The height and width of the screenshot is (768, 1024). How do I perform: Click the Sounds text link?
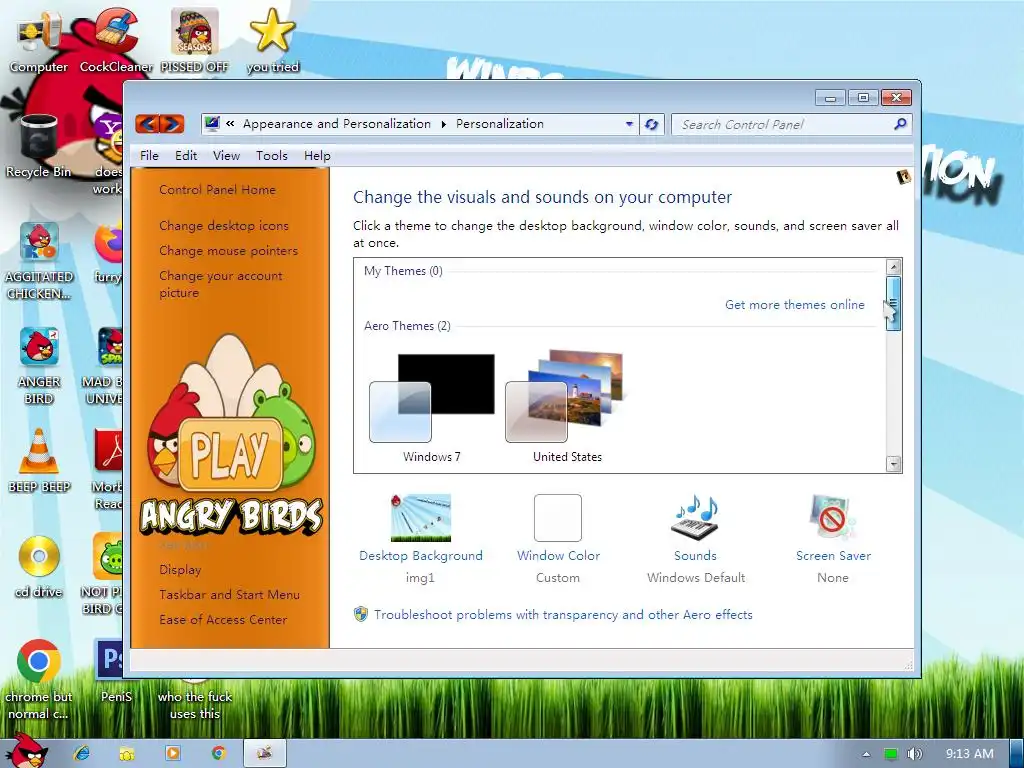tap(696, 555)
